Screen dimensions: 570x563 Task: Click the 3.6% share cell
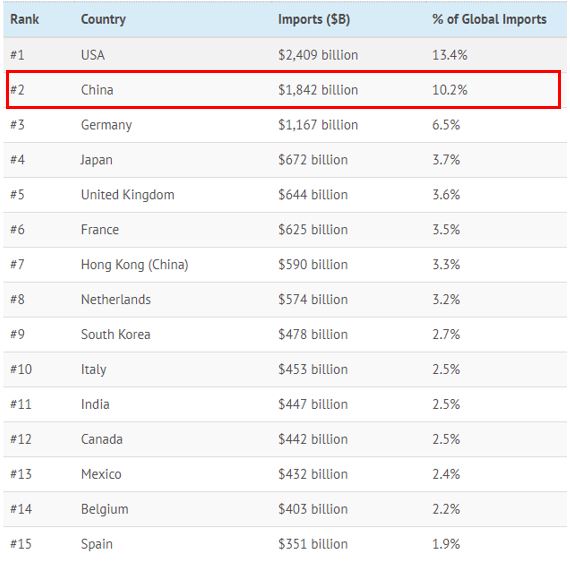pos(446,195)
